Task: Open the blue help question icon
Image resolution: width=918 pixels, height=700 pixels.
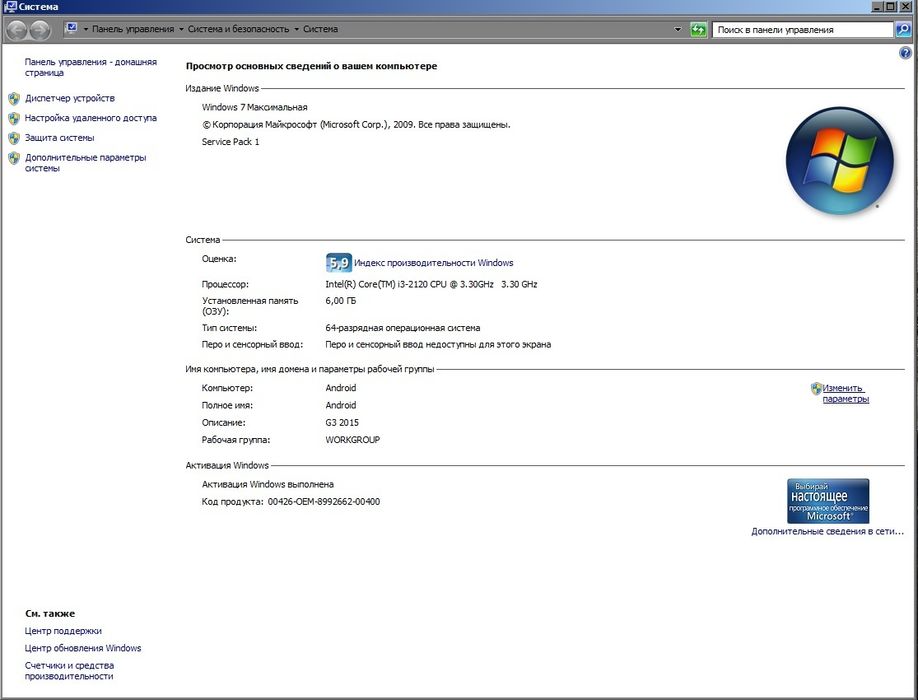Action: (905, 53)
